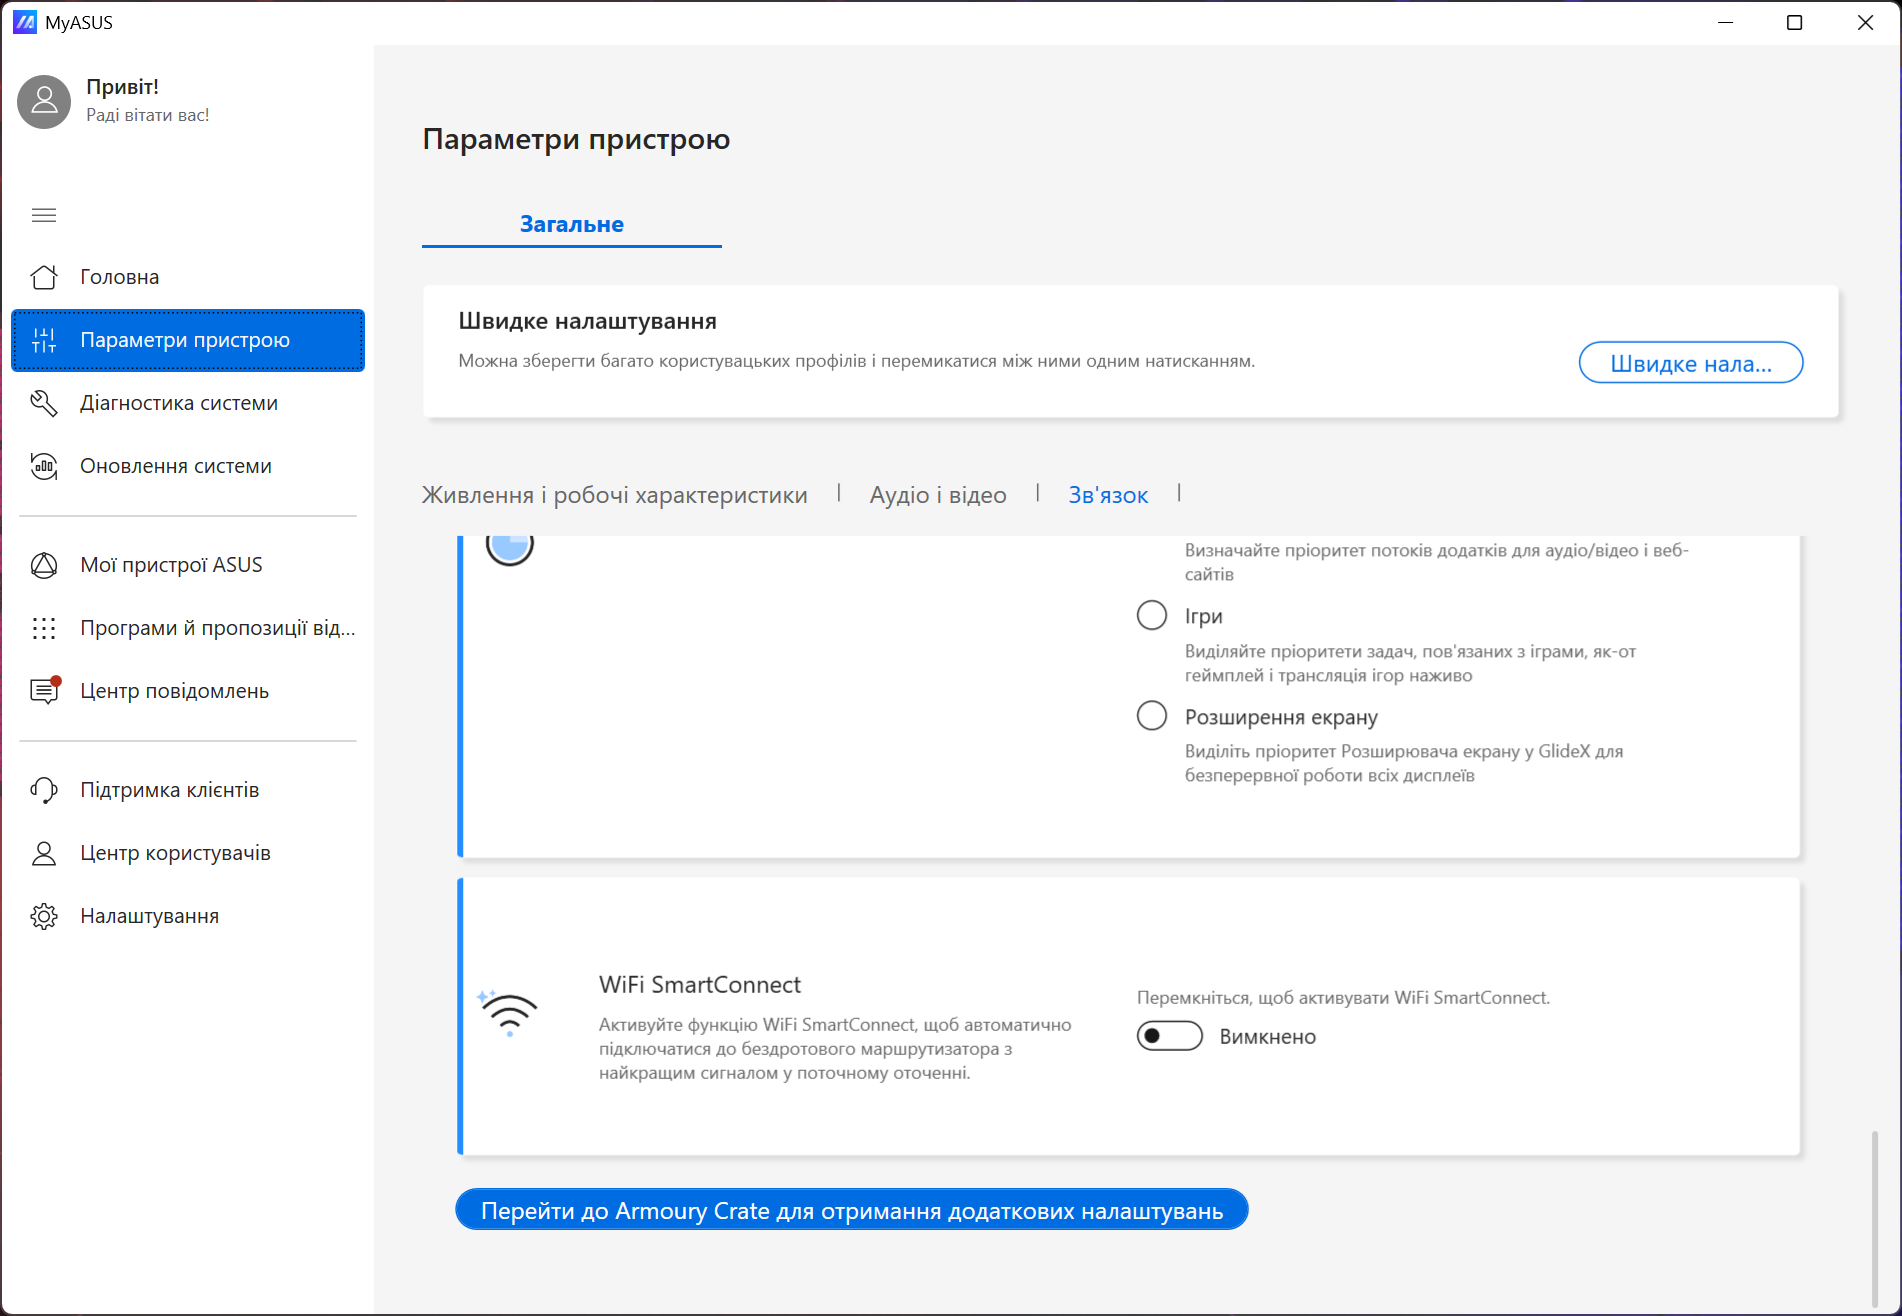1902x1316 pixels.
Task: Click the Armoury Crate settings button
Action: (851, 1210)
